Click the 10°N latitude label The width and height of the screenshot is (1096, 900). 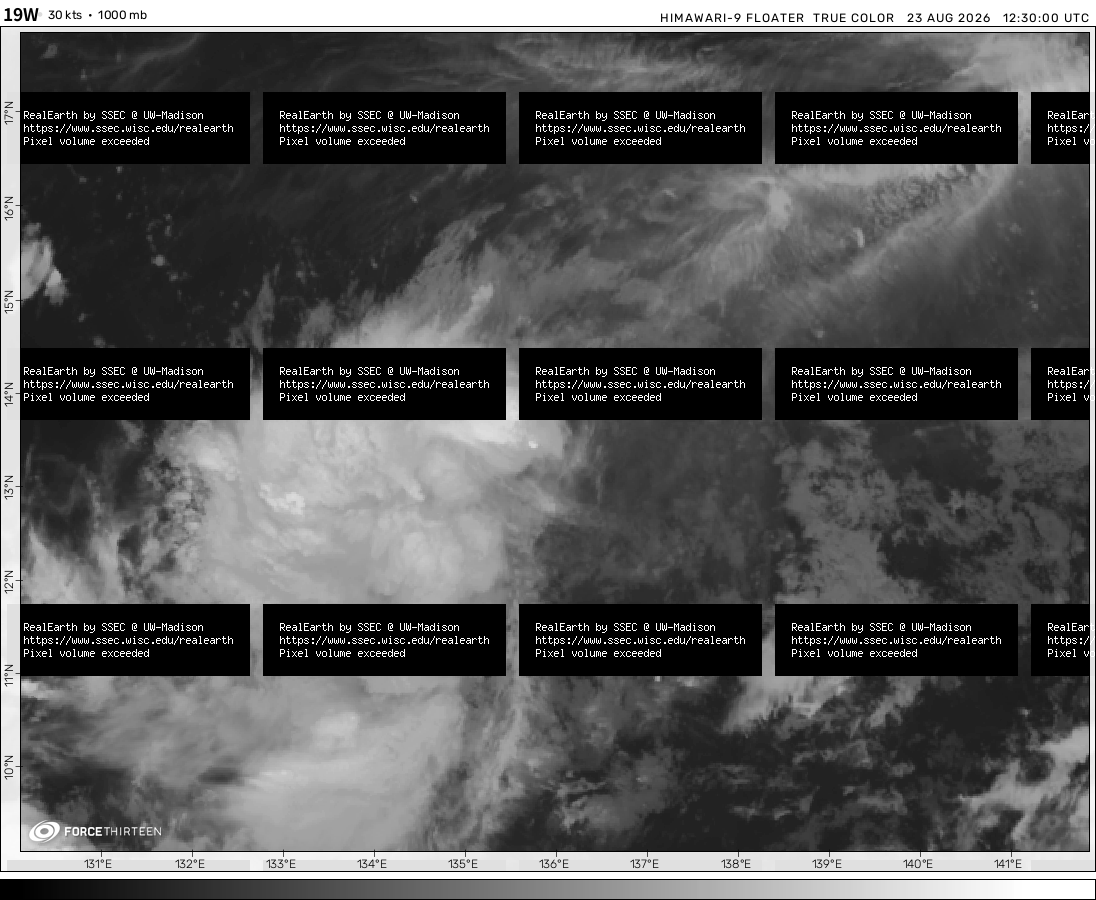click(x=9, y=767)
